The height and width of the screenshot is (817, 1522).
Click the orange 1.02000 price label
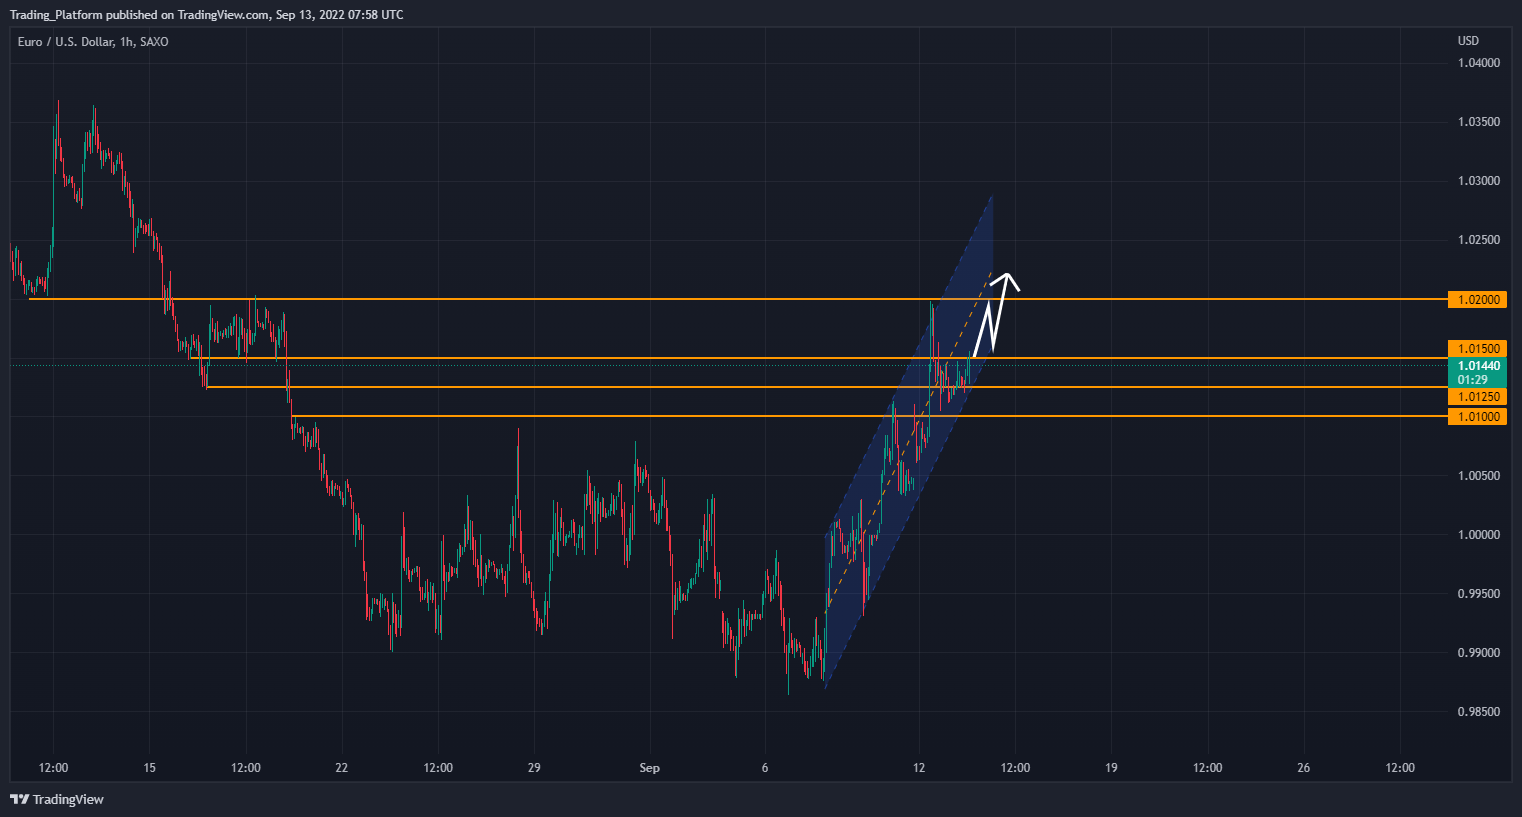coord(1477,300)
